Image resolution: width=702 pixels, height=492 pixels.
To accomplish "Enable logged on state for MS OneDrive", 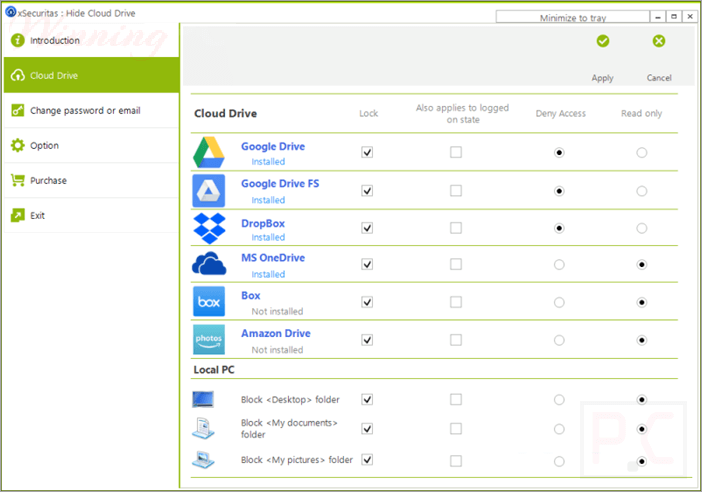I will click(x=456, y=264).
